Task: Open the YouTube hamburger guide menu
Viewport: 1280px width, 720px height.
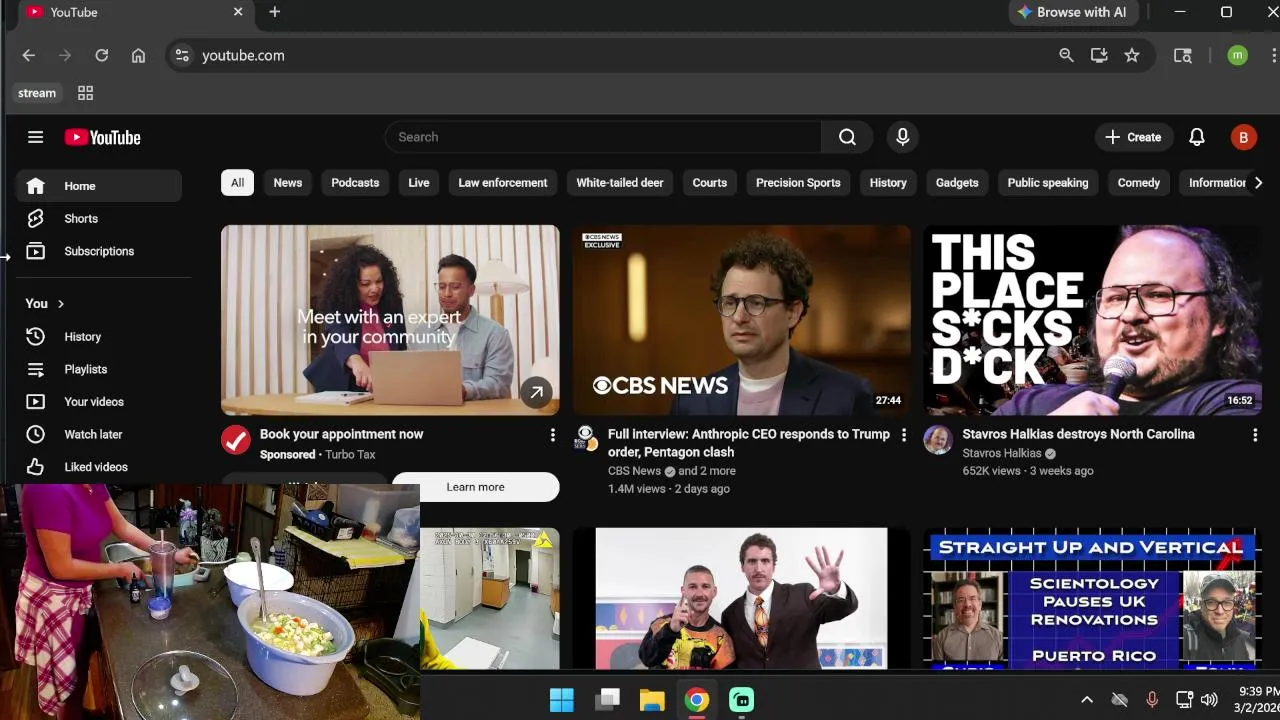Action: pyautogui.click(x=35, y=137)
